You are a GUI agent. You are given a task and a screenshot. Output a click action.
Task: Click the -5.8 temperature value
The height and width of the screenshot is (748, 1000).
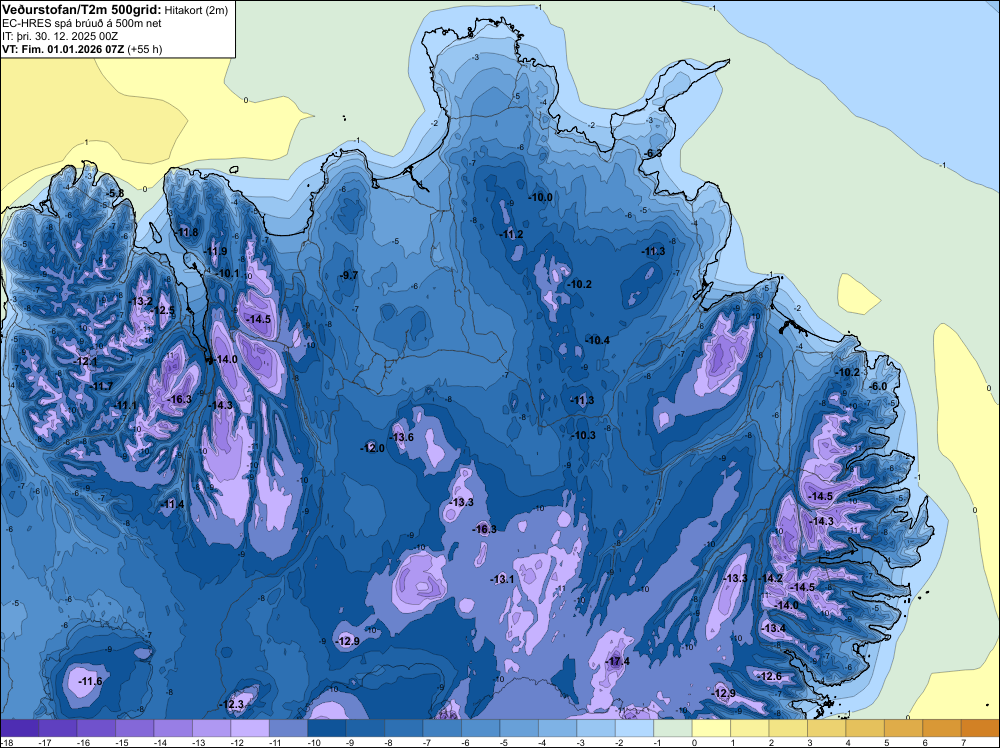[115, 193]
